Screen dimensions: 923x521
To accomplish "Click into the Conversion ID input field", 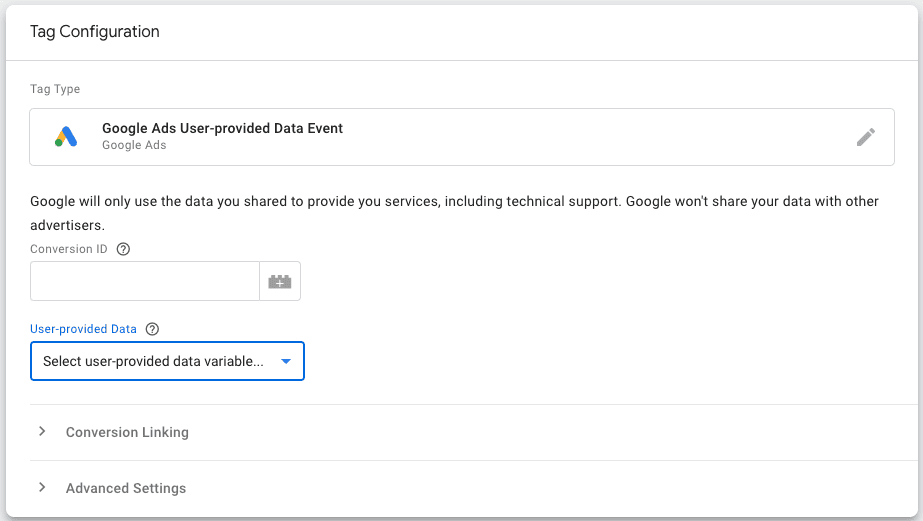I will 145,281.
